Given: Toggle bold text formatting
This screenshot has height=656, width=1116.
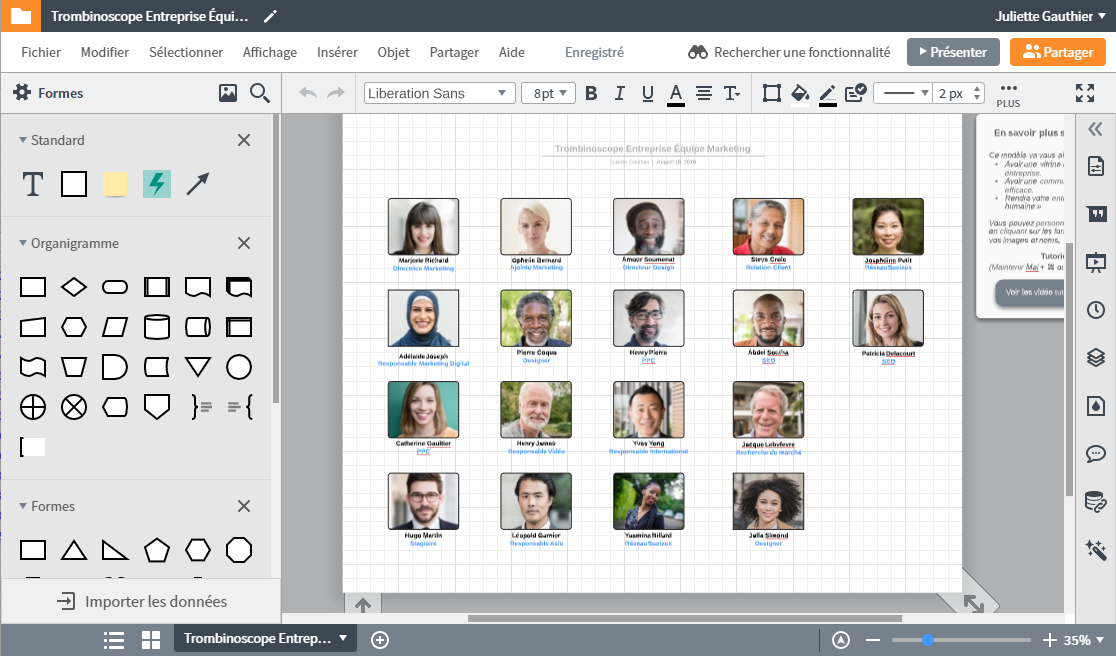Looking at the screenshot, I should tap(591, 93).
